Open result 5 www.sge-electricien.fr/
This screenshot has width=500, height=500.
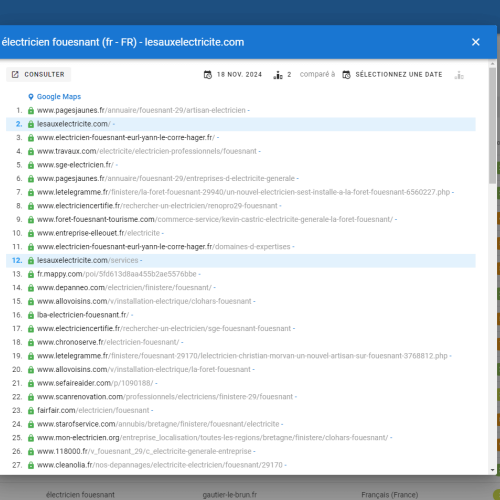click(x=75, y=165)
